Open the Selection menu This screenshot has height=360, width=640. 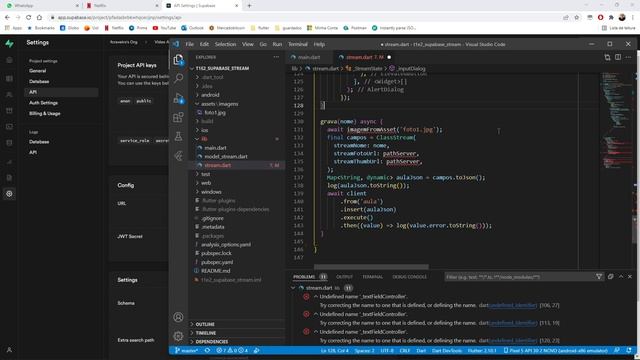225,44
